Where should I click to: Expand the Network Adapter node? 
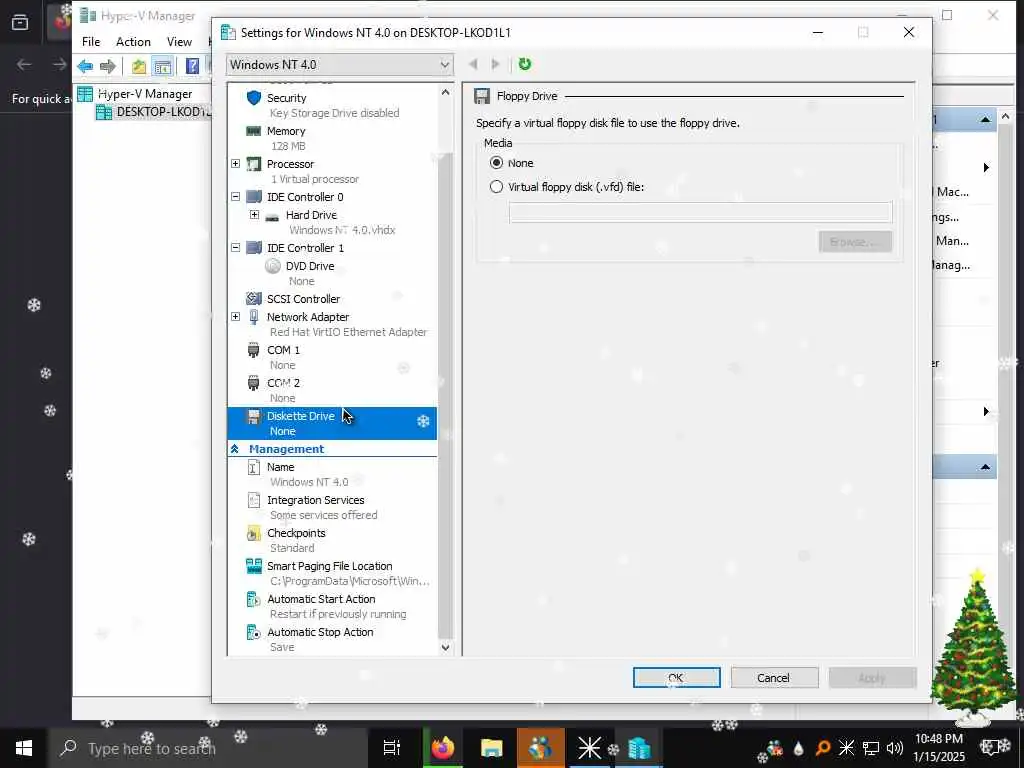pos(236,317)
